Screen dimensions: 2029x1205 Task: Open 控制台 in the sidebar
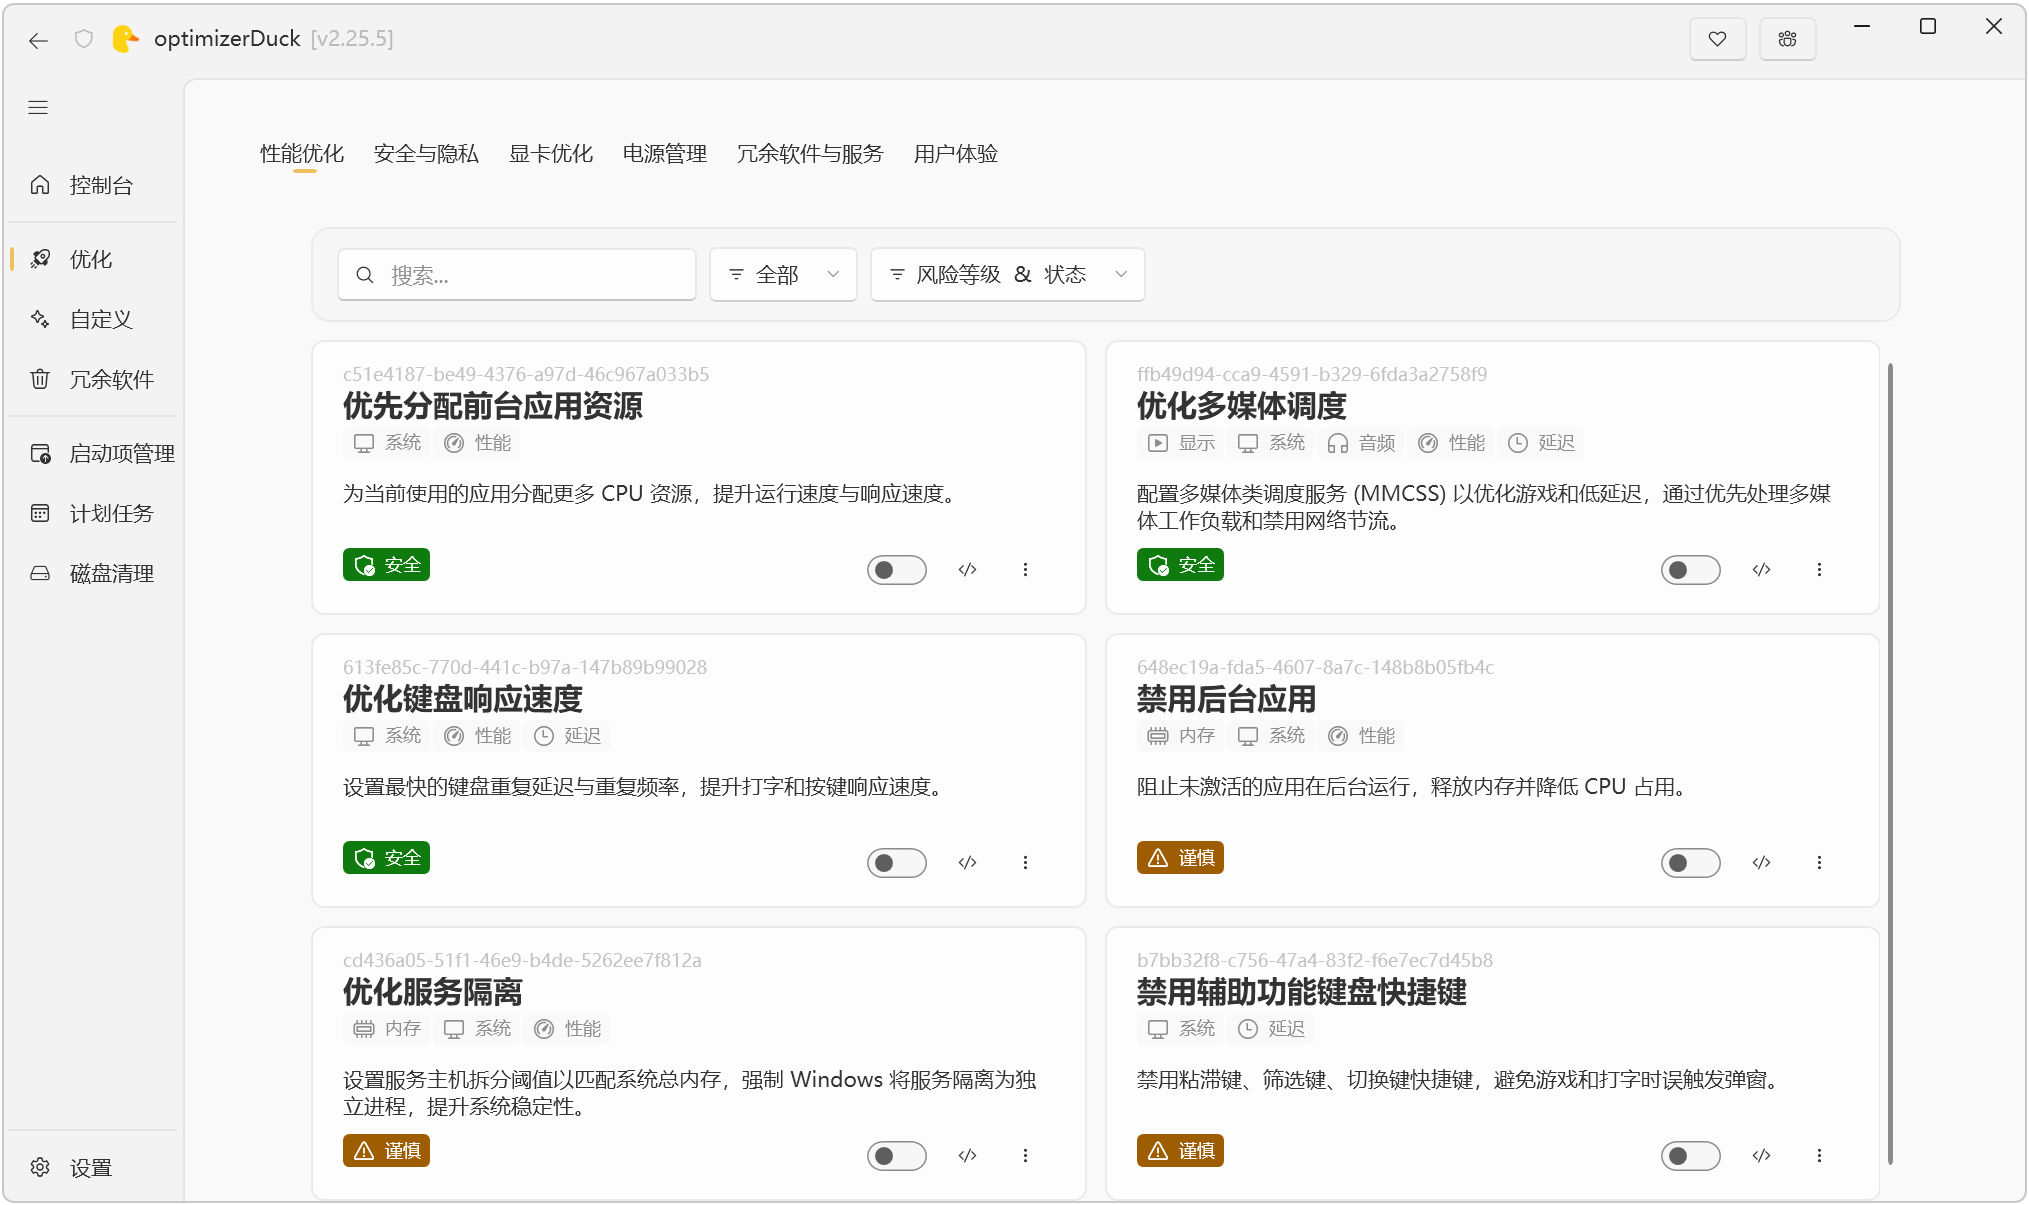coord(94,185)
